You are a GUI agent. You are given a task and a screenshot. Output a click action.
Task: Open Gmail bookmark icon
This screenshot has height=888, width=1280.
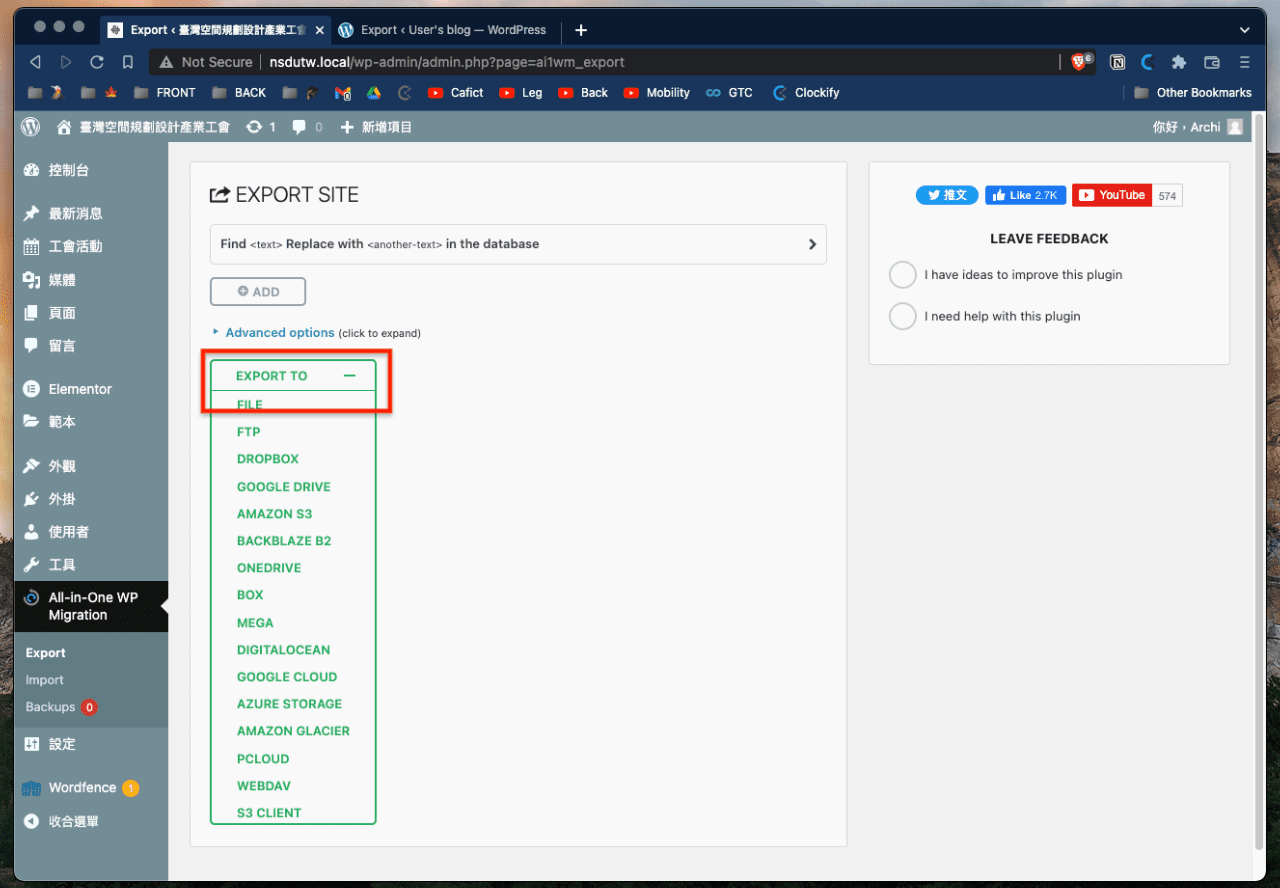[x=343, y=93]
